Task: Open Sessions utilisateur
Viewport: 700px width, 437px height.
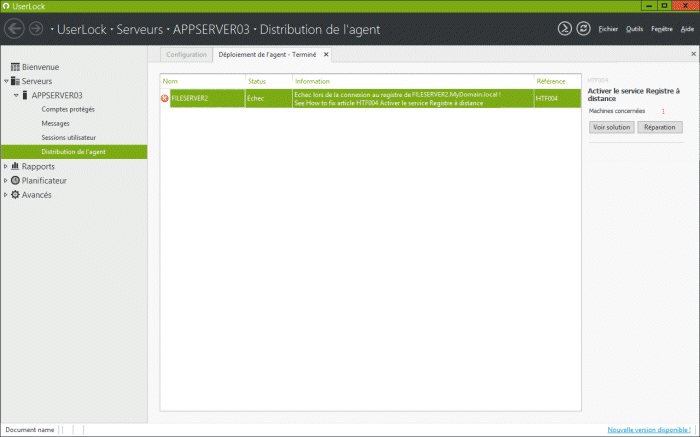Action: pos(68,138)
